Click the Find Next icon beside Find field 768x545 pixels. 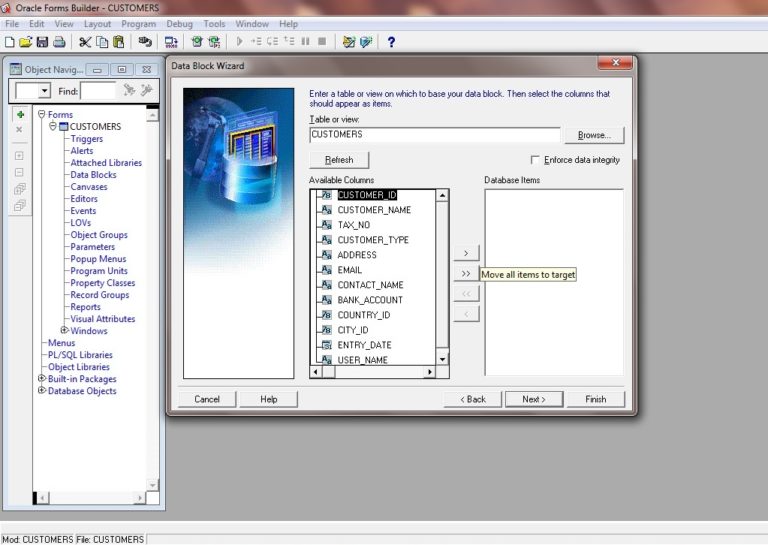click(129, 90)
